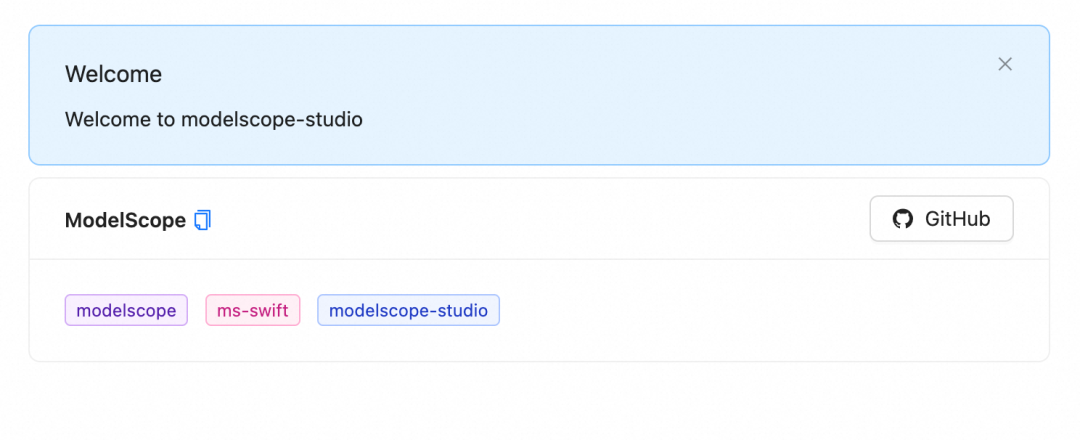The width and height of the screenshot is (1080, 440).
Task: Click the Welcome heading in the alert
Action: 114,74
